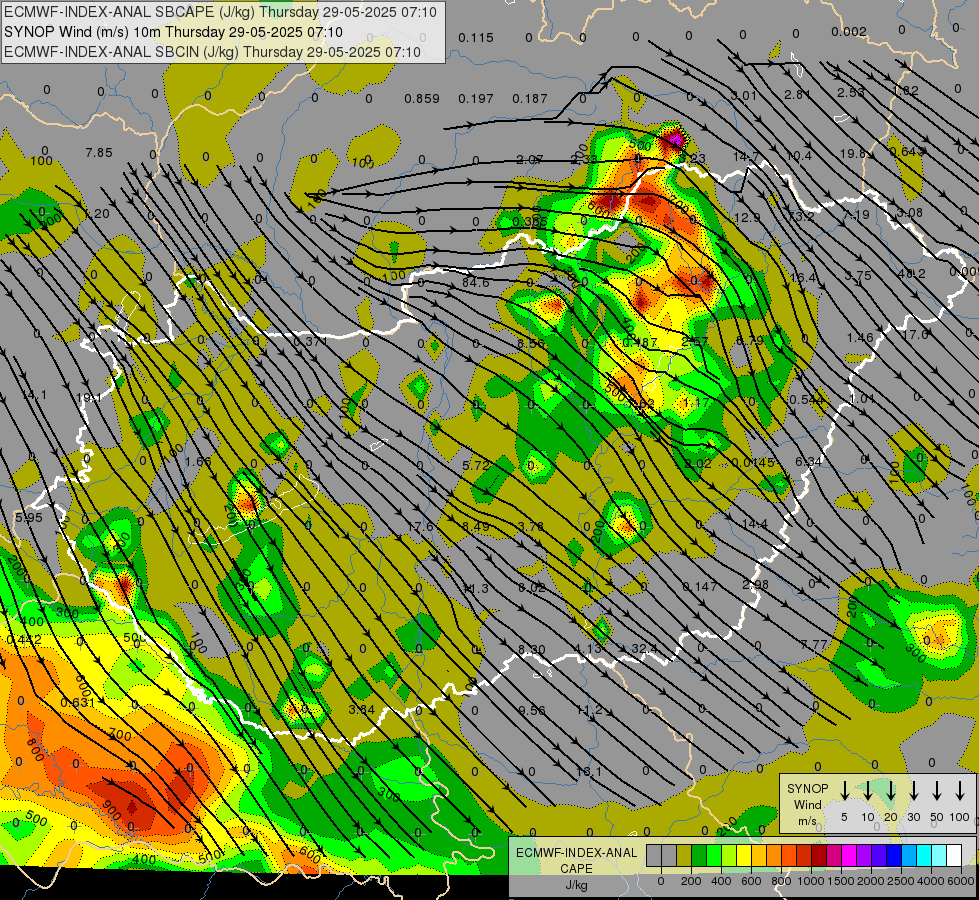
Task: Select the pure blue CAPE legend swatch
Action: (x=893, y=856)
